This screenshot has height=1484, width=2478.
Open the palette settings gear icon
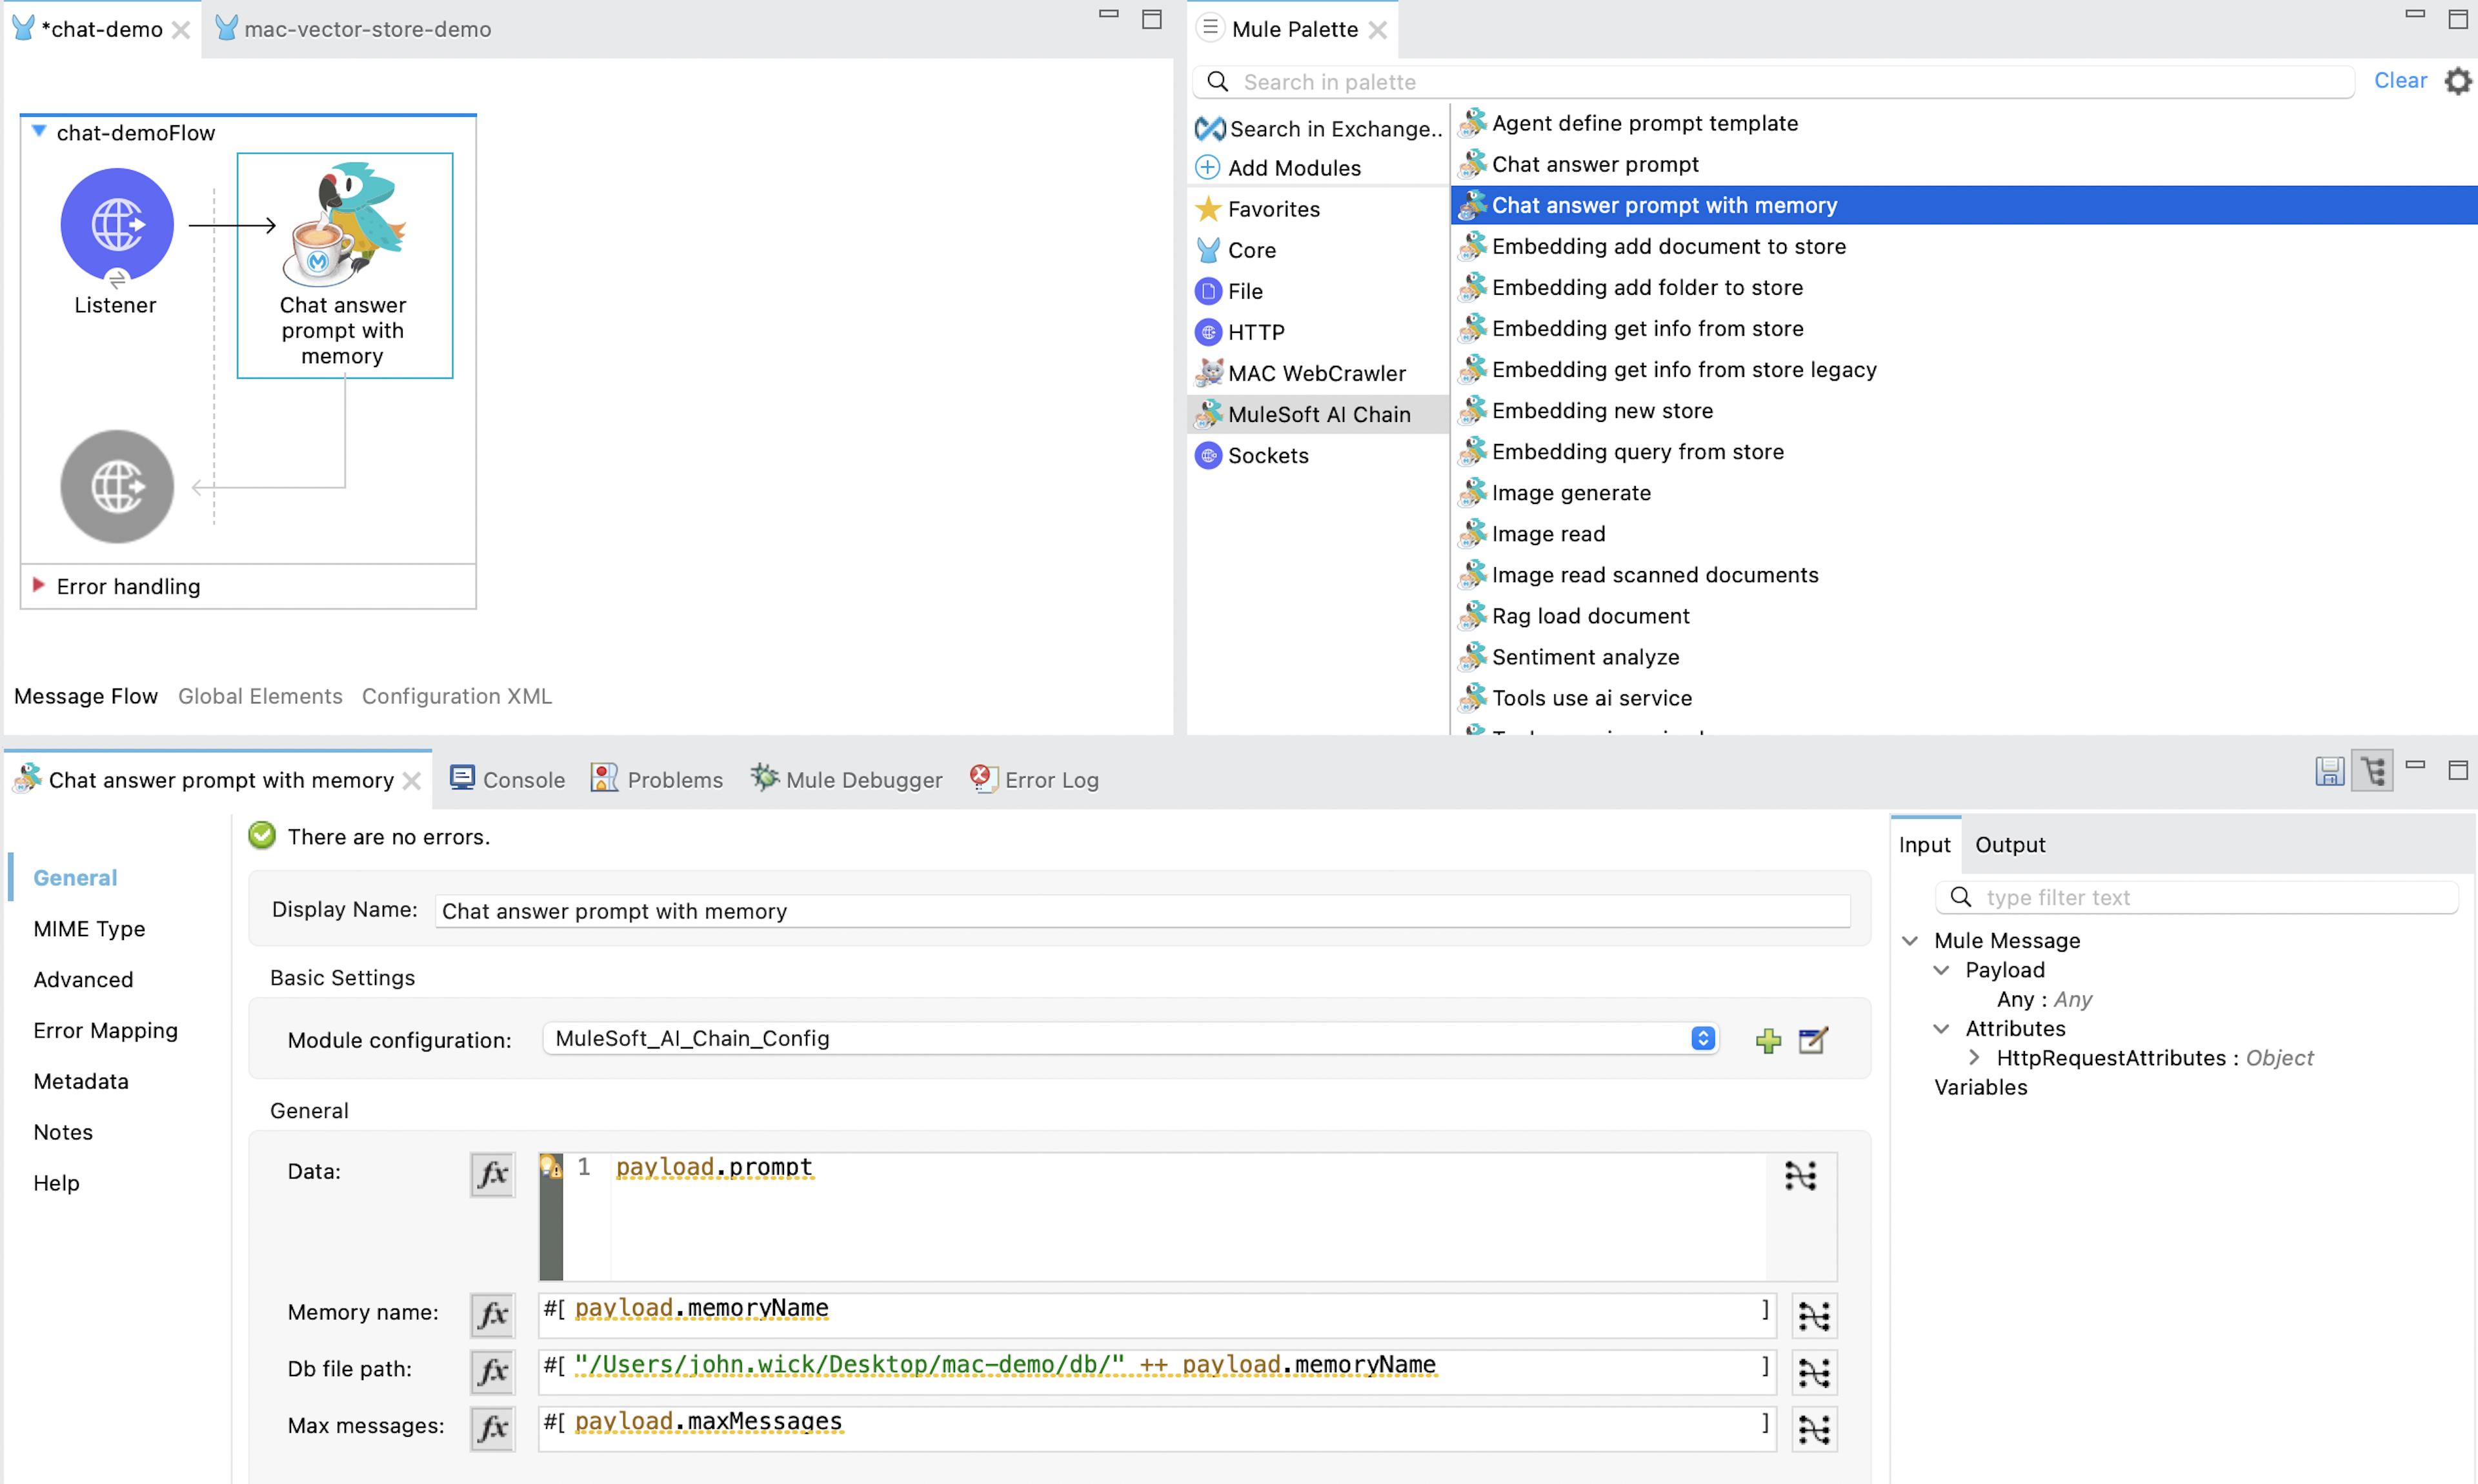coord(2457,81)
